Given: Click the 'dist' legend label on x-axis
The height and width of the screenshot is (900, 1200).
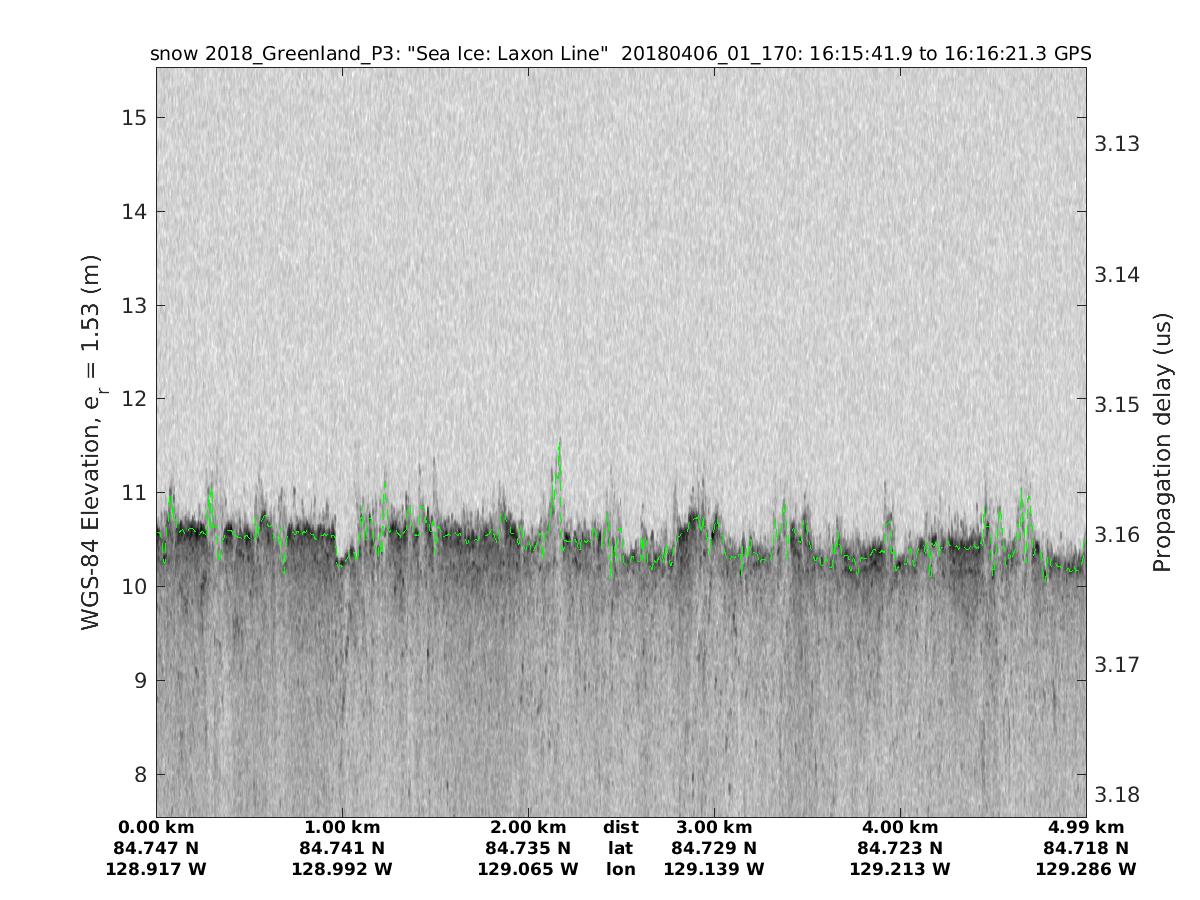Looking at the screenshot, I should point(620,827).
